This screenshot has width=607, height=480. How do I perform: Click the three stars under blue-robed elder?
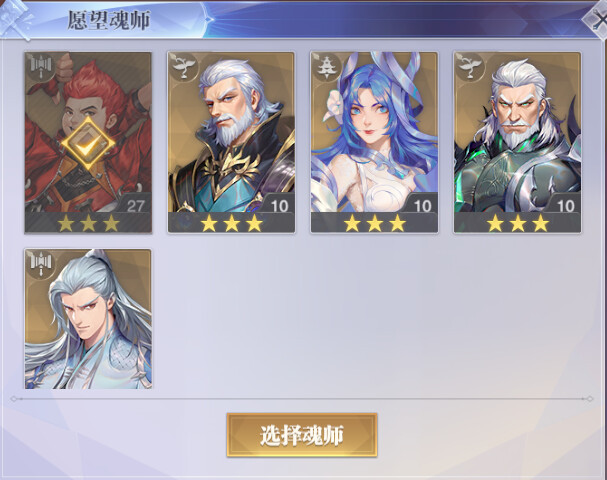tap(231, 223)
